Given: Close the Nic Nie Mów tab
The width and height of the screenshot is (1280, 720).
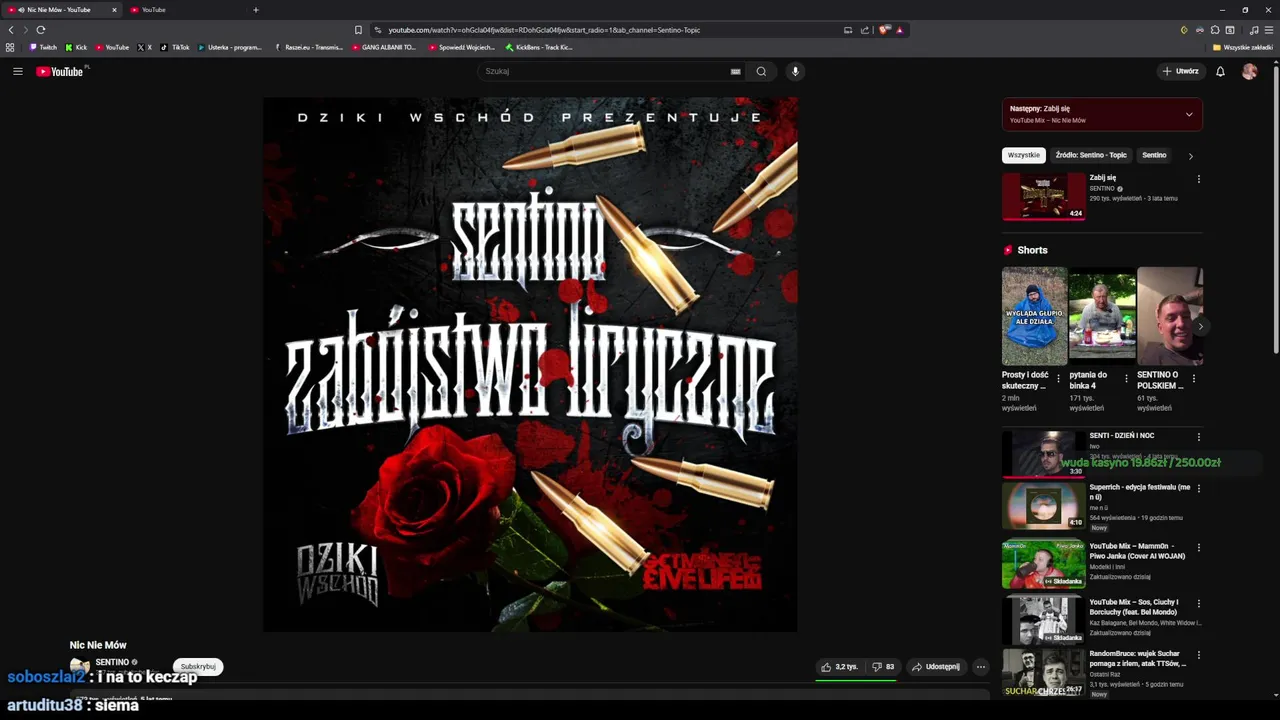Looking at the screenshot, I should (114, 10).
